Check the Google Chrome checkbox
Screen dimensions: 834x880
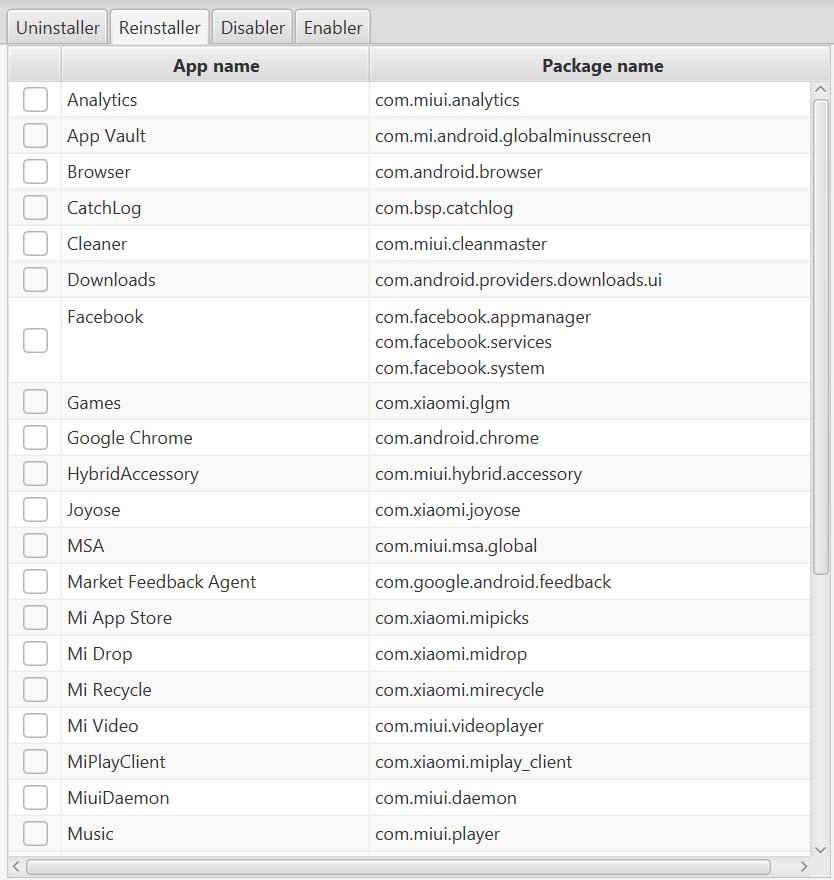tap(35, 438)
